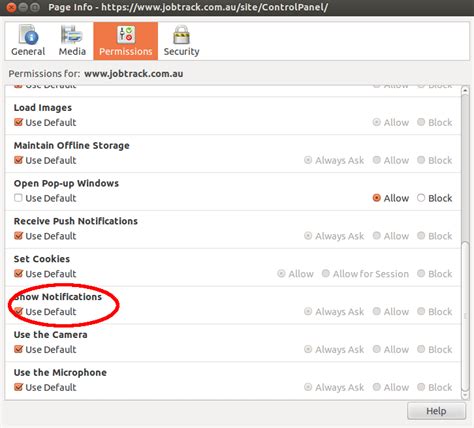Screen dimensions: 474x428
Task: Click www.jobtrack.com.au permissions host text
Action: coord(133,74)
